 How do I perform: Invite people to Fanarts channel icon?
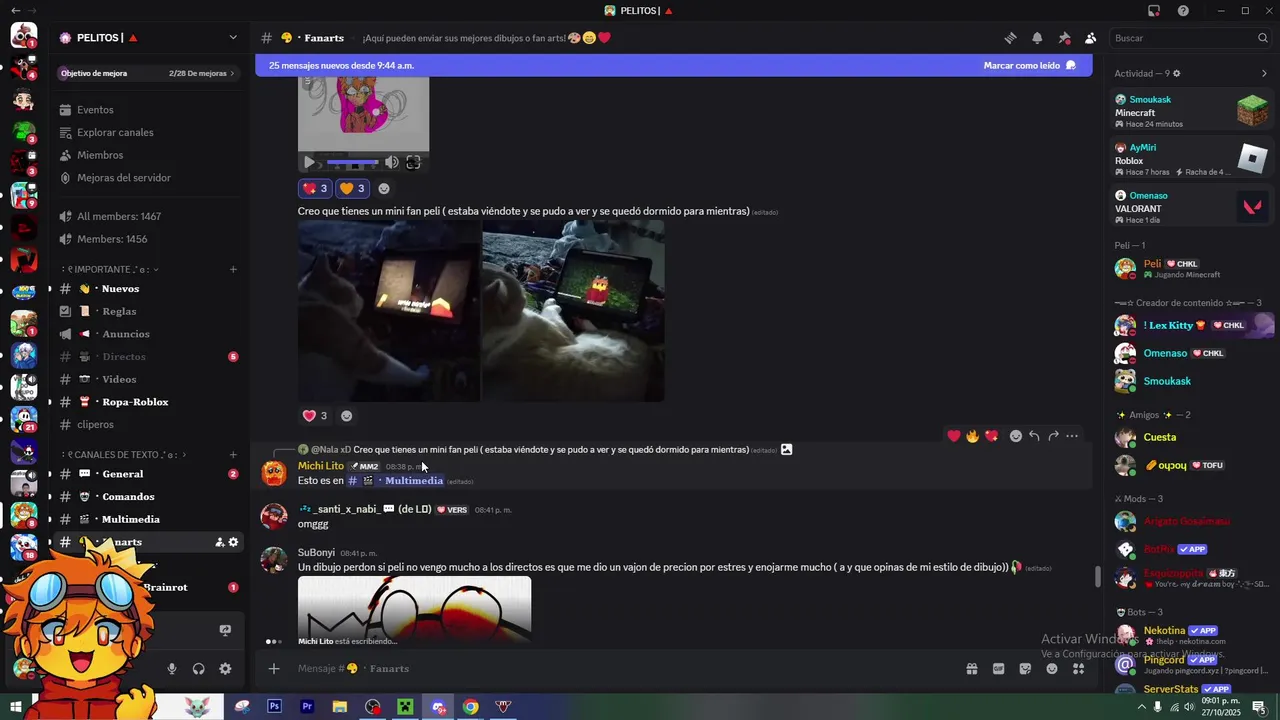(219, 542)
